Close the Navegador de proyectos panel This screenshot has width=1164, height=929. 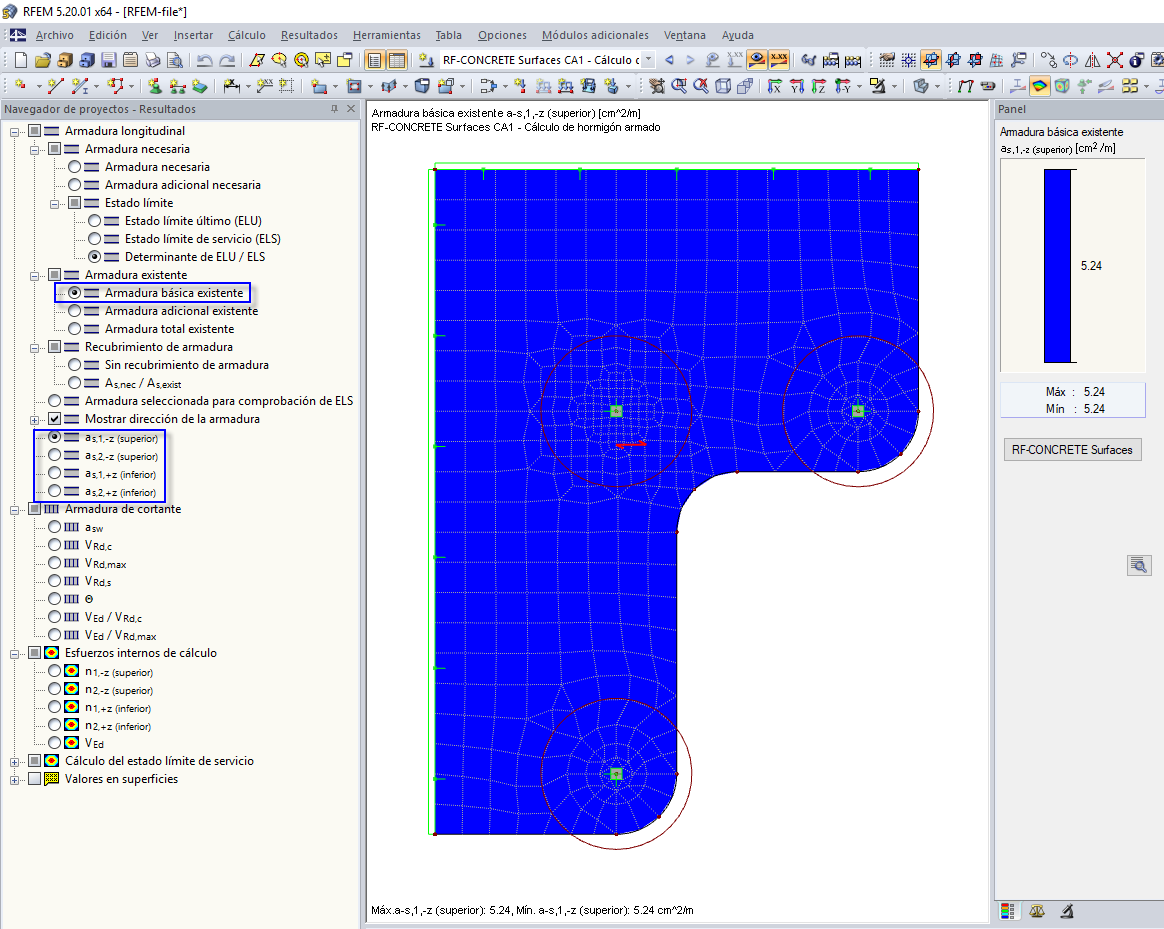point(351,109)
